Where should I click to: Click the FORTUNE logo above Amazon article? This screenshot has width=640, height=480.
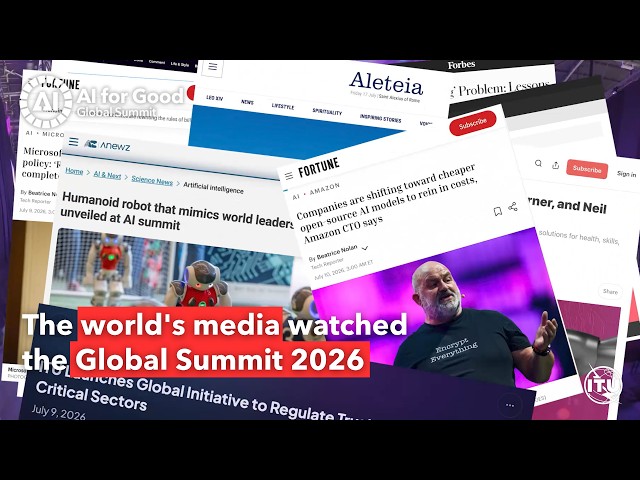(319, 167)
